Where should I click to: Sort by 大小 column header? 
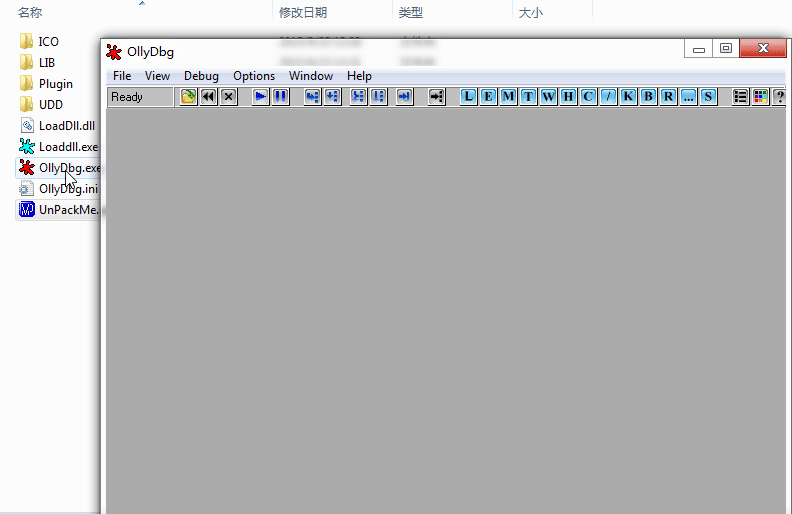coord(531,13)
